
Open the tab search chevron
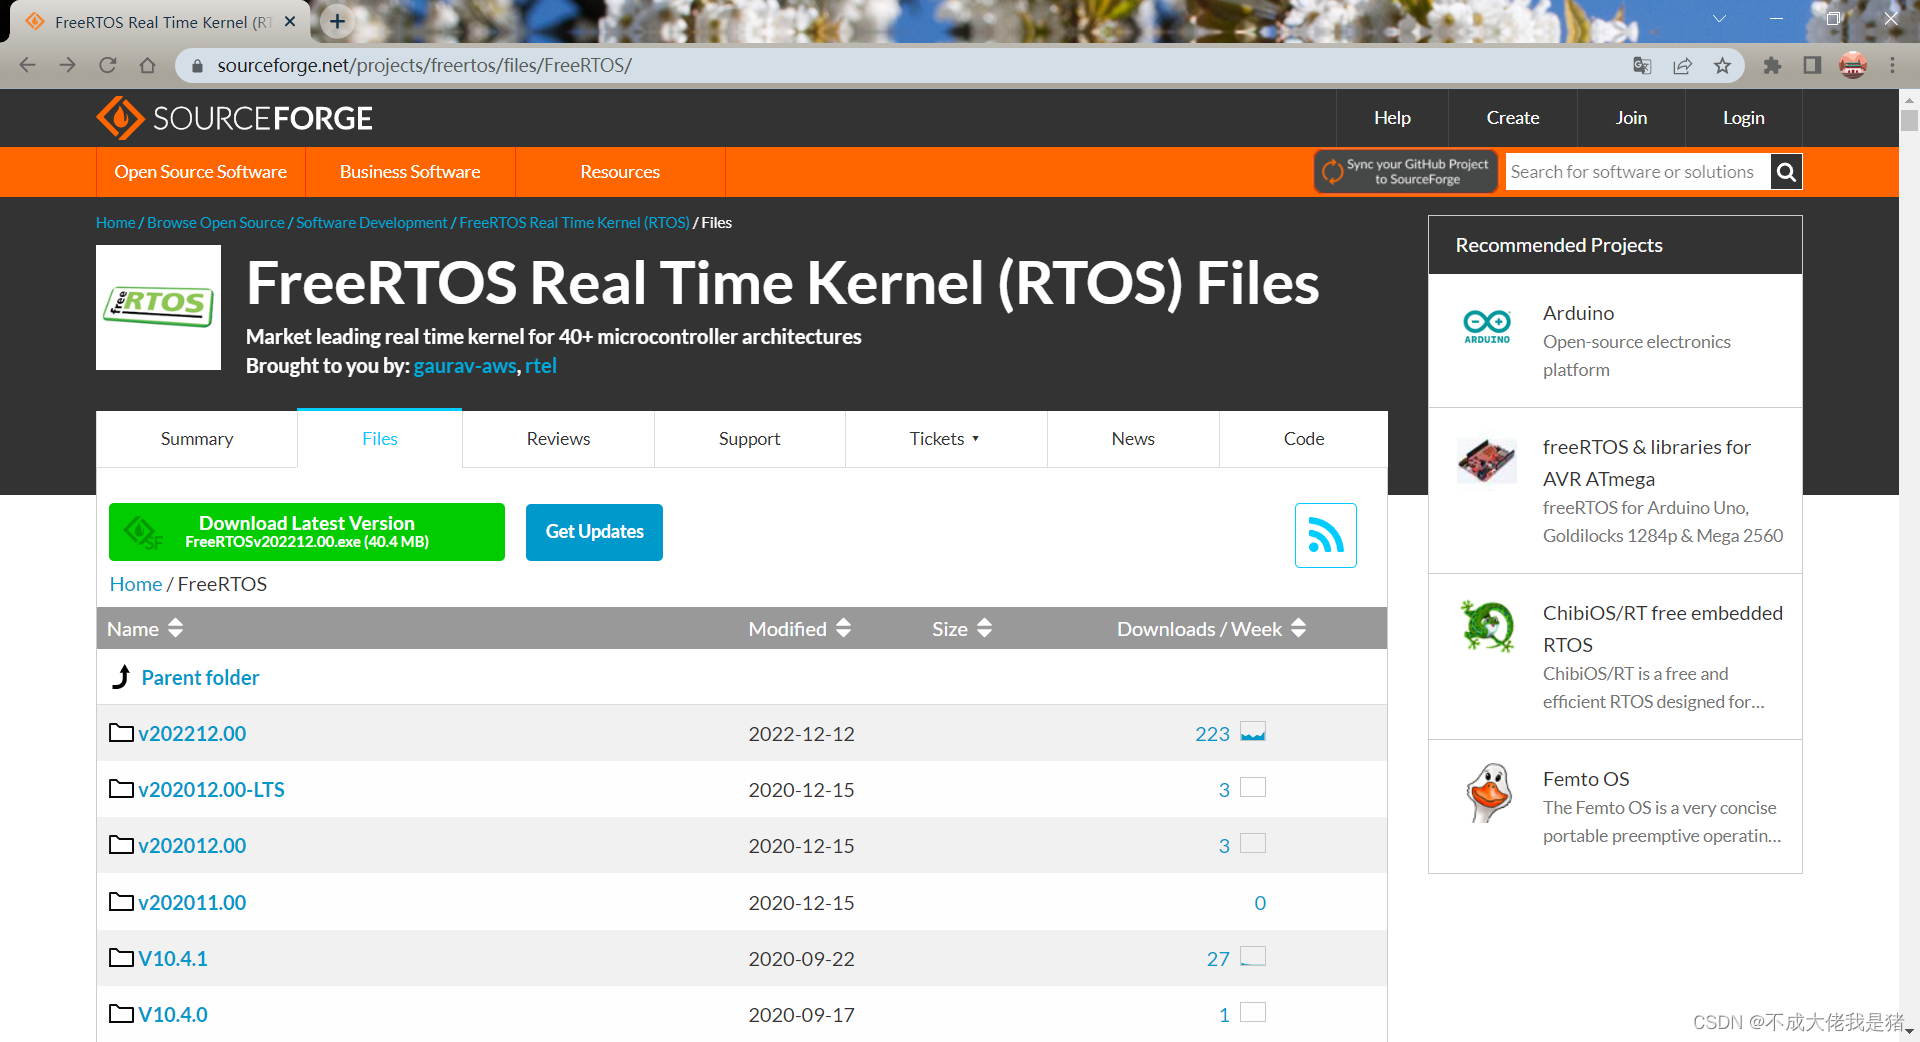click(1719, 19)
